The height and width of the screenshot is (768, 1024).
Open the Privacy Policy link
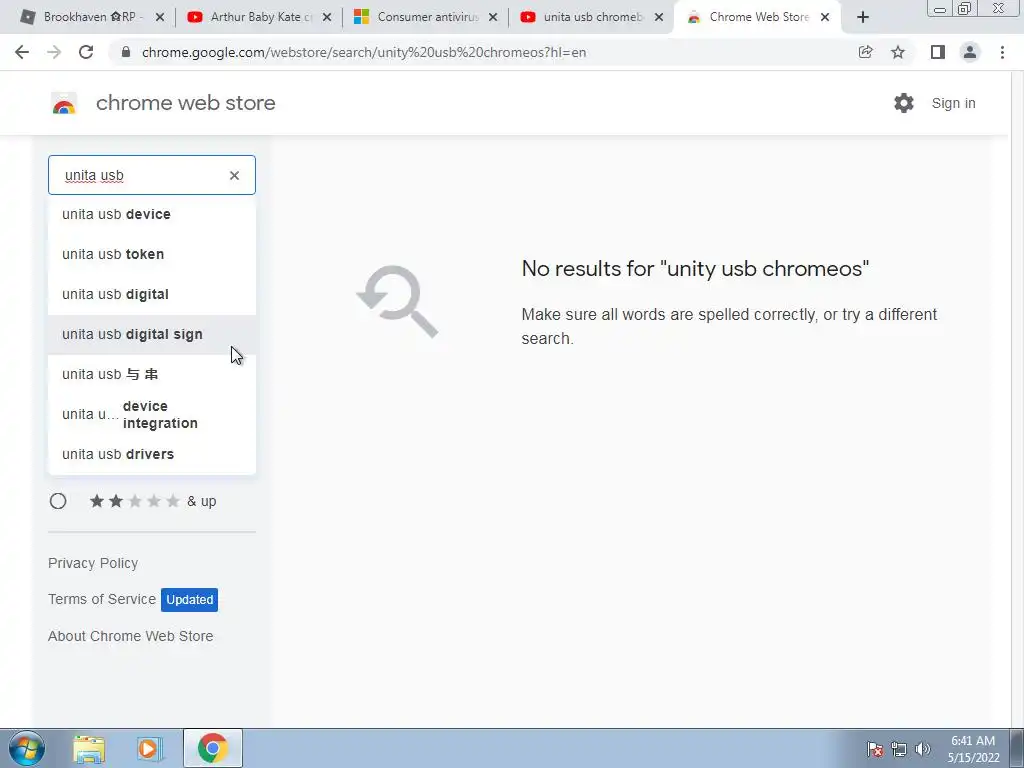coord(93,563)
